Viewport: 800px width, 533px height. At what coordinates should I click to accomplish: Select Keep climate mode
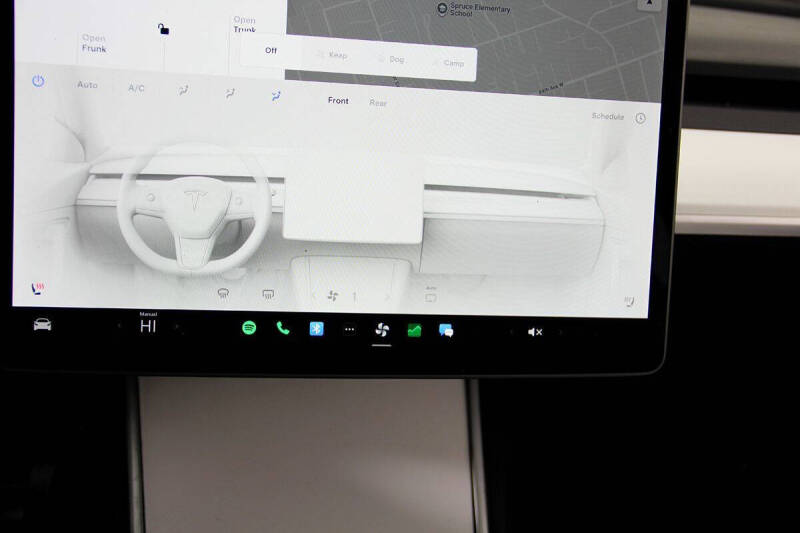point(333,55)
